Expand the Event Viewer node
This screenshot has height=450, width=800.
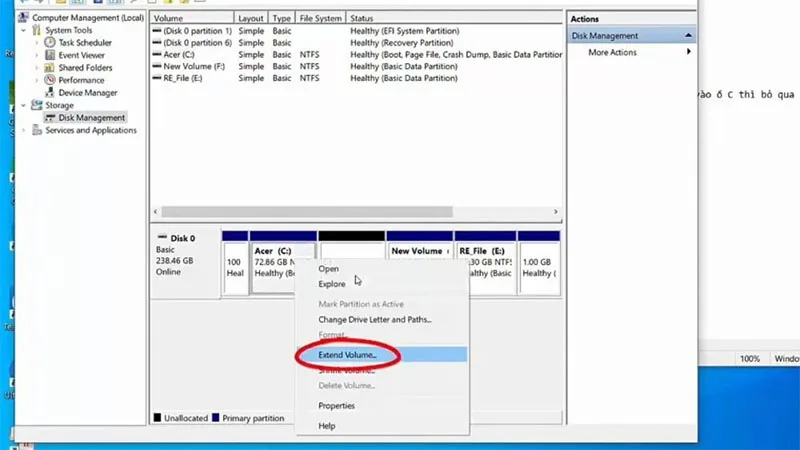point(37,55)
